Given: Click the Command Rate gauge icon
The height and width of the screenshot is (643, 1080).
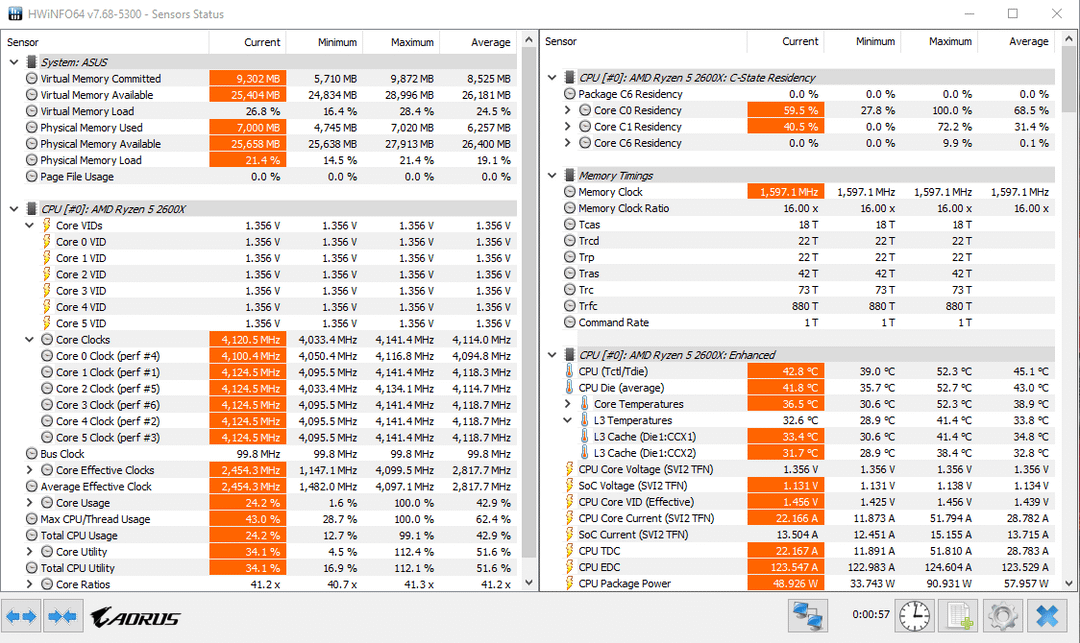Looking at the screenshot, I should pos(570,322).
